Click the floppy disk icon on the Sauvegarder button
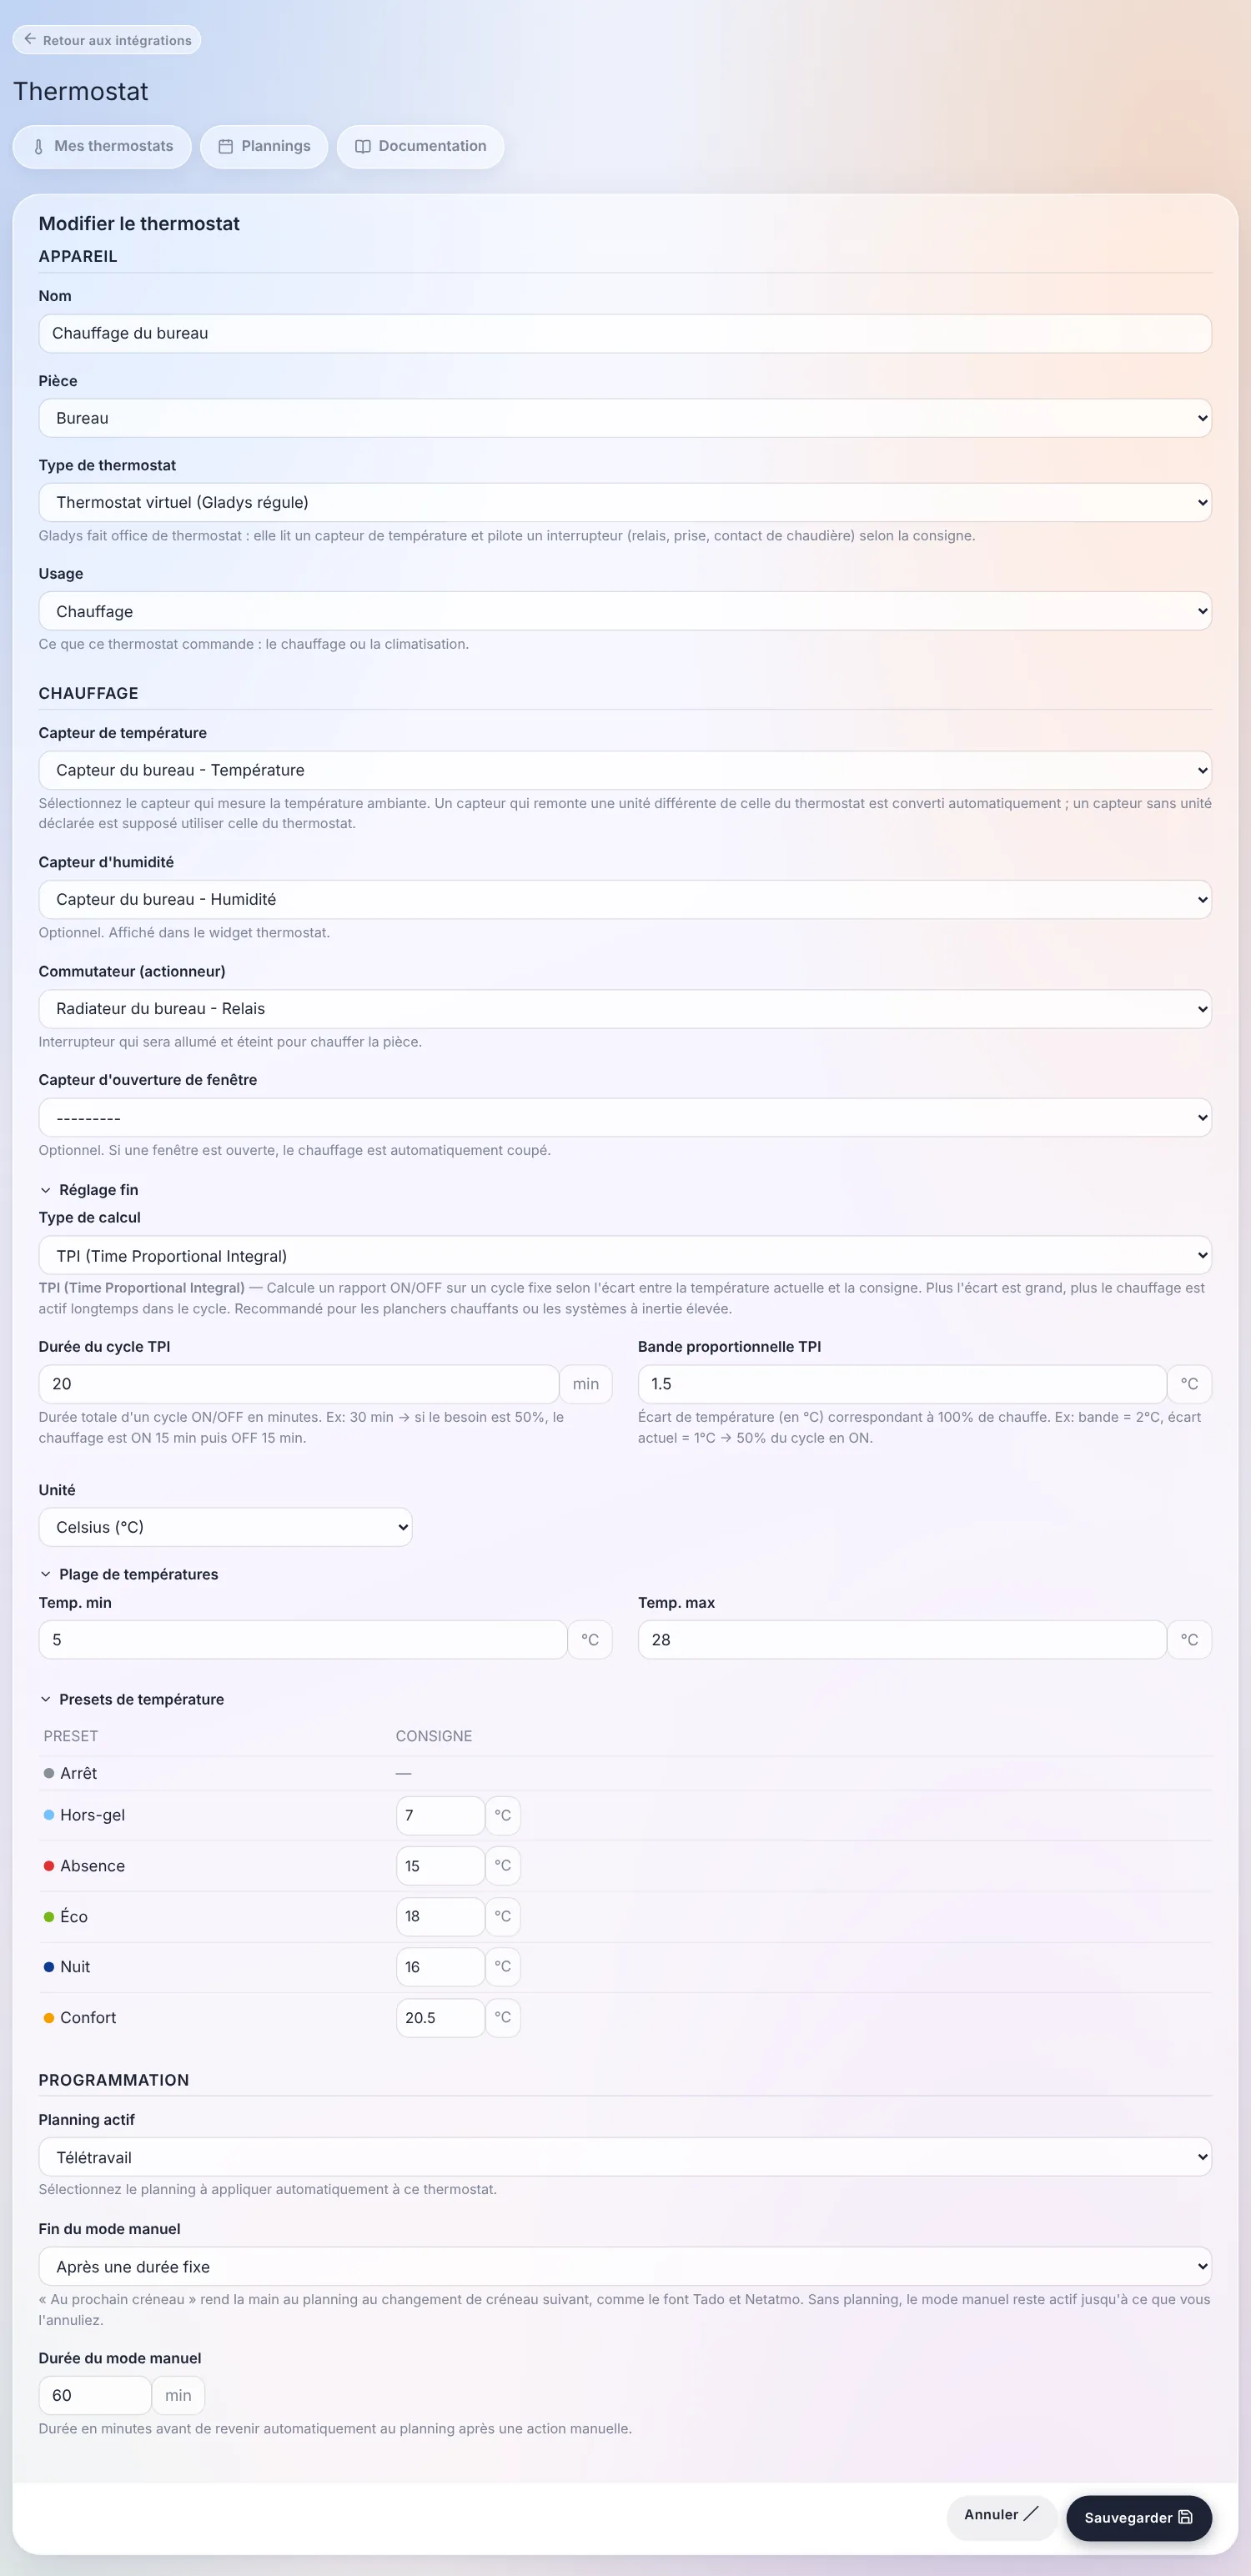Screen dimensions: 1251x2576 (1185, 2517)
